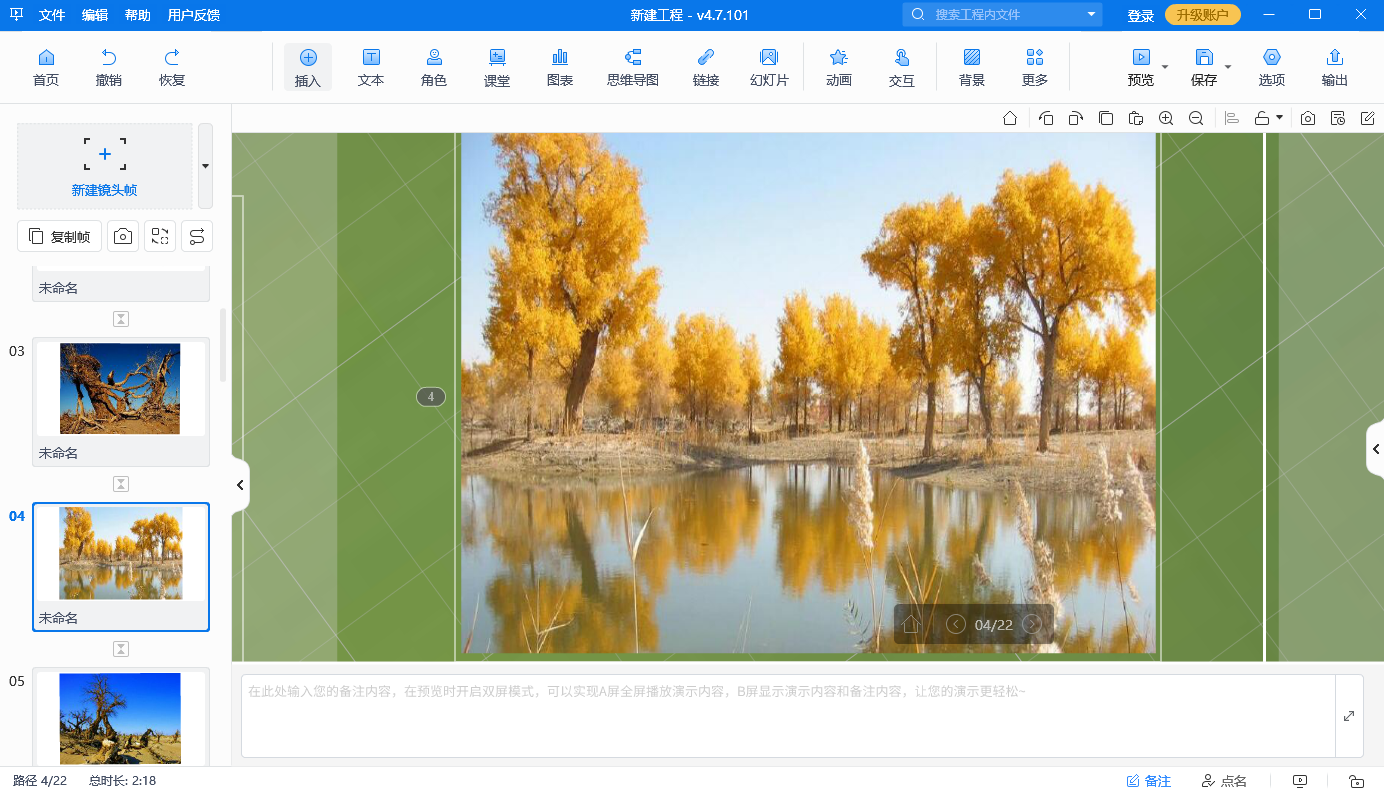This screenshot has width=1384, height=792.
Task: Click the 登录 login link
Action: (1141, 15)
